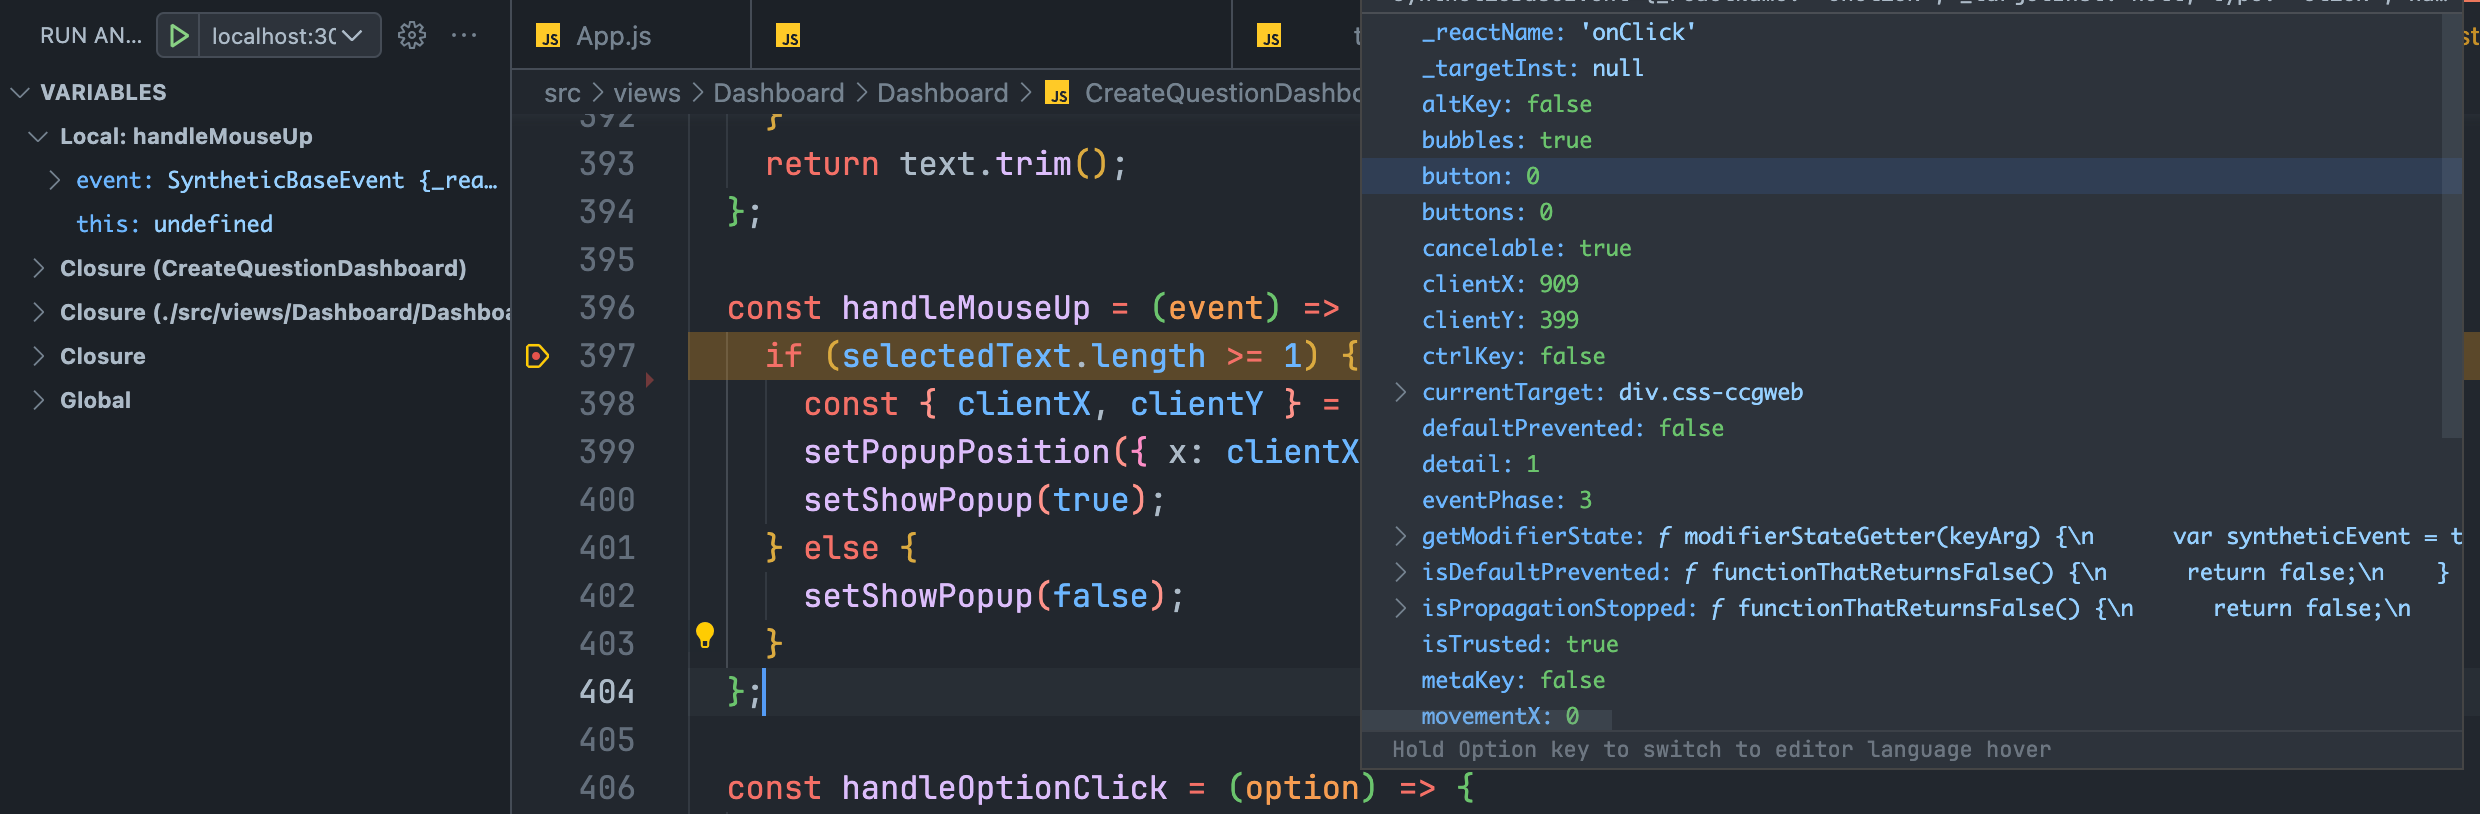The image size is (2480, 814).
Task: Expand the event SyntheticBaseEvent variable
Action: click(55, 180)
